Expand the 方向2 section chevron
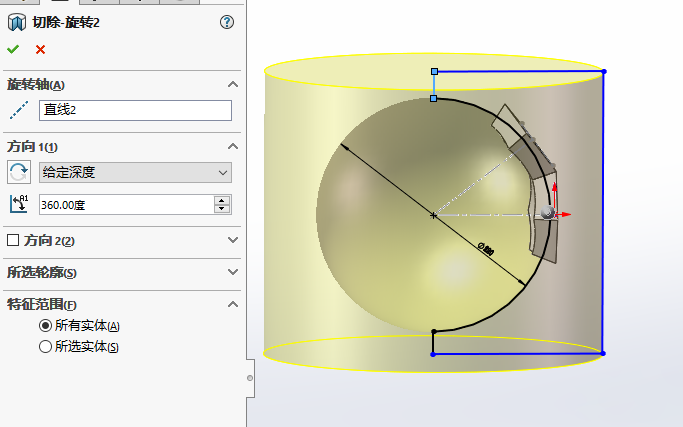The height and width of the screenshot is (427, 683). pos(233,240)
